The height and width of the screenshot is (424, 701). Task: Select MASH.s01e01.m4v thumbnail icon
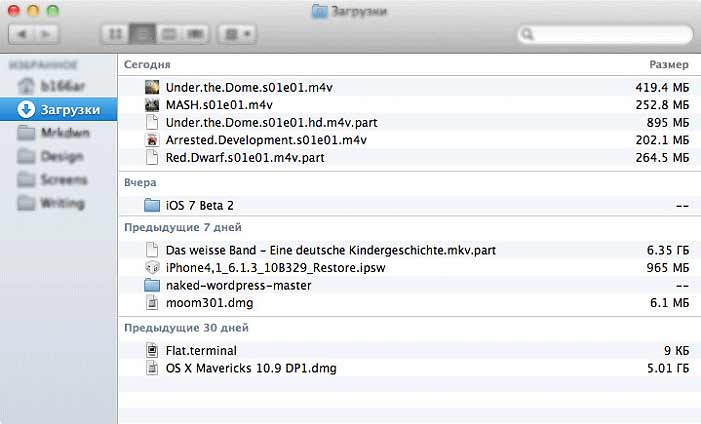pyautogui.click(x=152, y=105)
